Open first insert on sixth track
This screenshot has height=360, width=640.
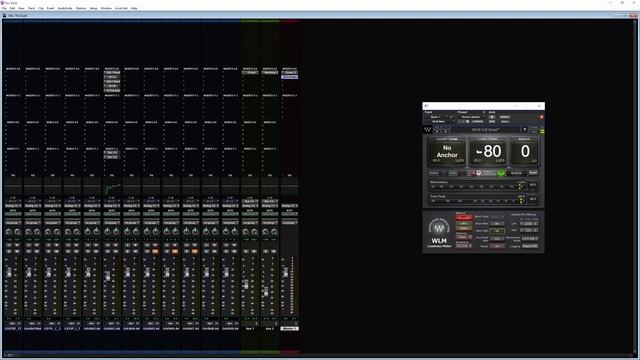pos(112,73)
